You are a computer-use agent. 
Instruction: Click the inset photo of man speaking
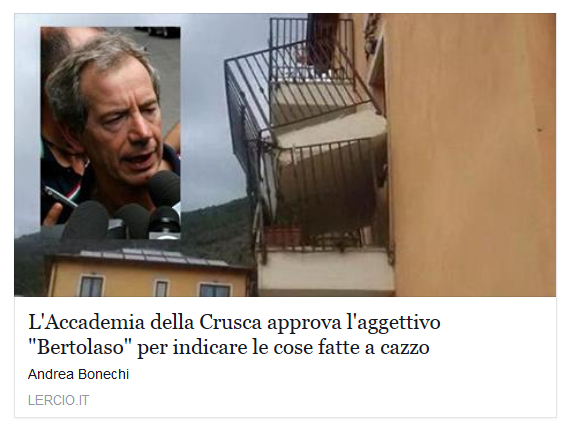pyautogui.click(x=110, y=133)
